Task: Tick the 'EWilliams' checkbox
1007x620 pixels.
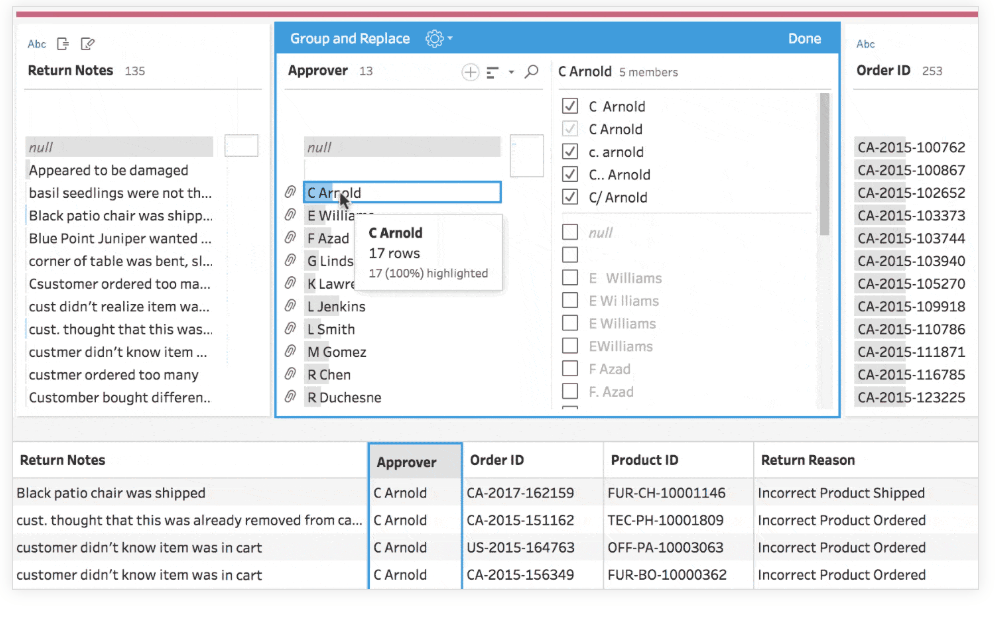Action: [x=570, y=346]
